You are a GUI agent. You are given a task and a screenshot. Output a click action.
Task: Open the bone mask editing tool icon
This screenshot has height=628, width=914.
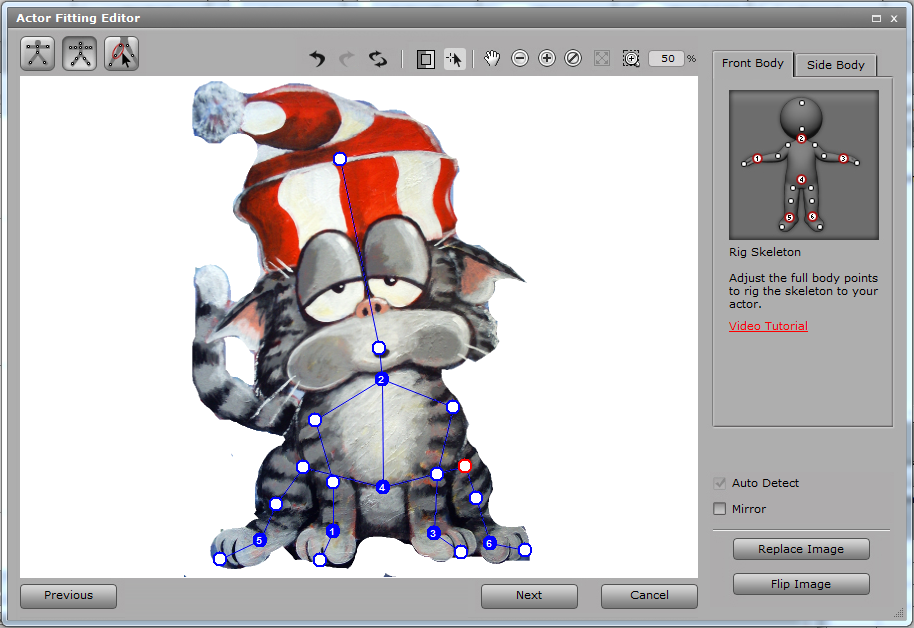[121, 53]
